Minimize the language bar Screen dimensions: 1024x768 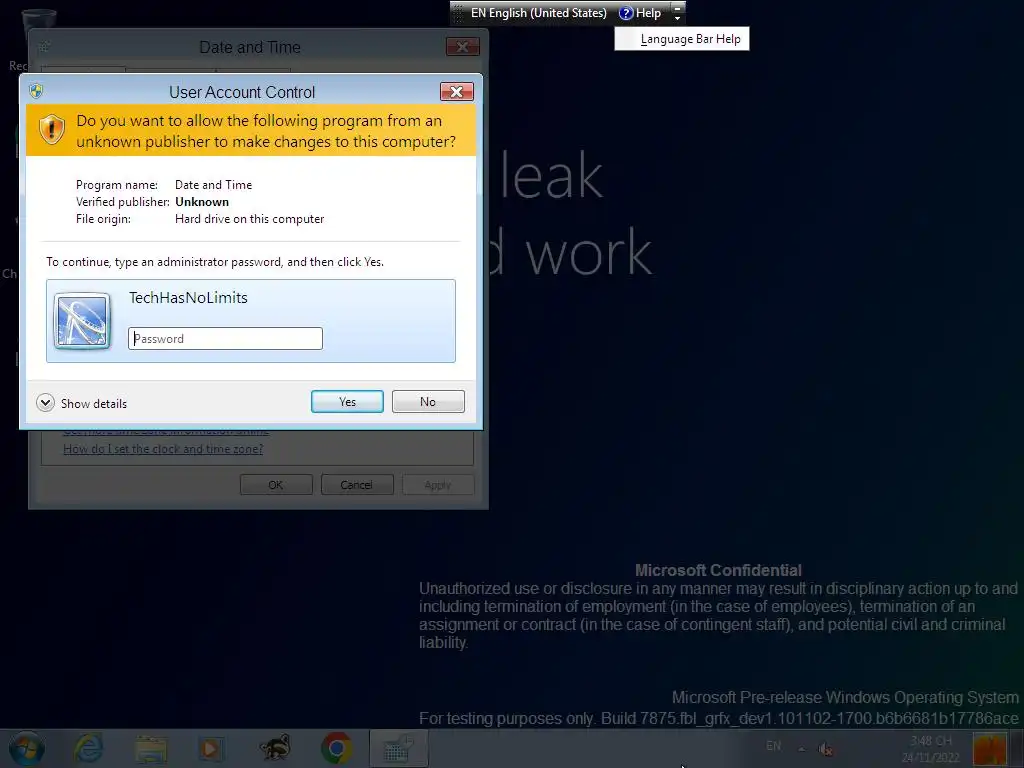click(x=677, y=8)
